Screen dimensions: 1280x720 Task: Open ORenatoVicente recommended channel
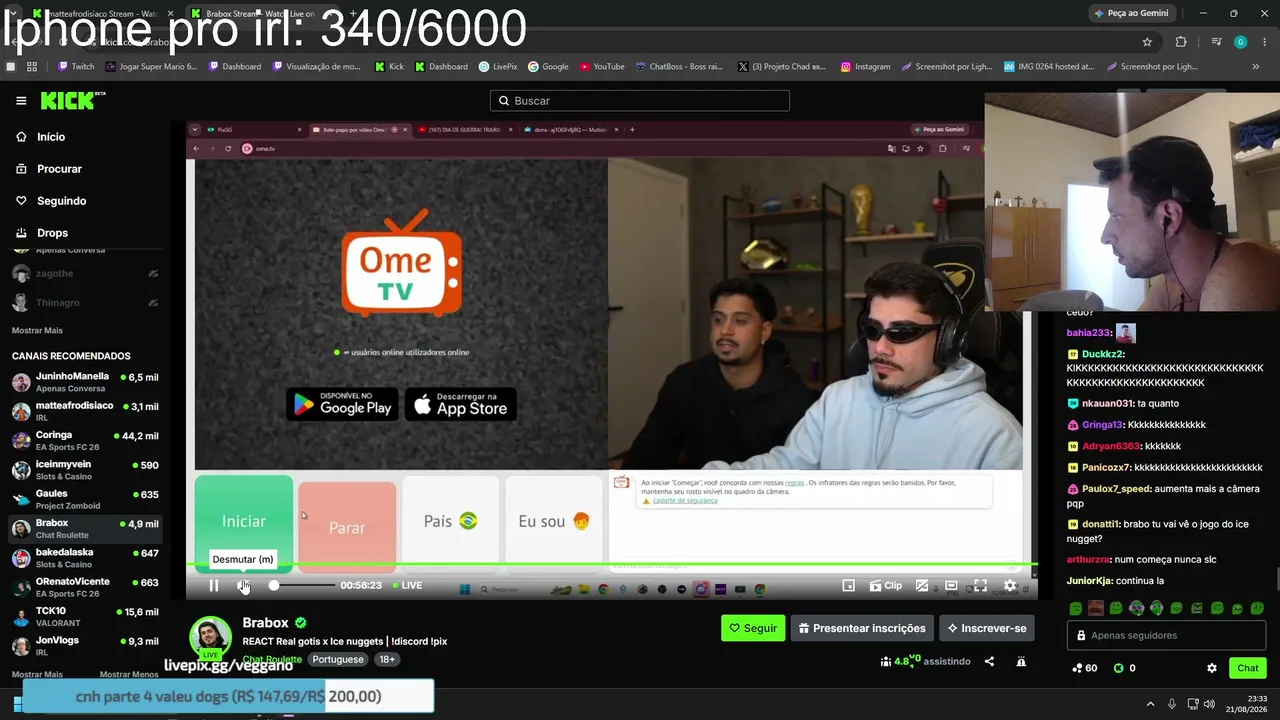click(85, 587)
